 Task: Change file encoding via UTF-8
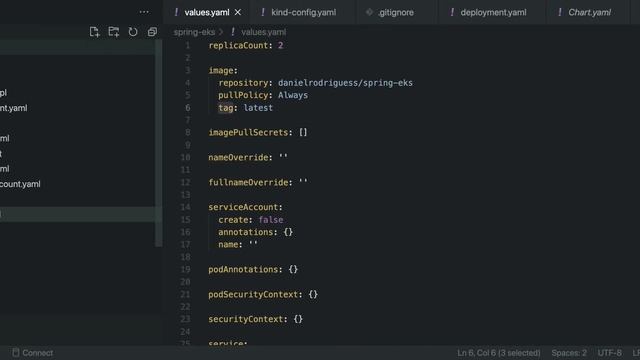609,353
